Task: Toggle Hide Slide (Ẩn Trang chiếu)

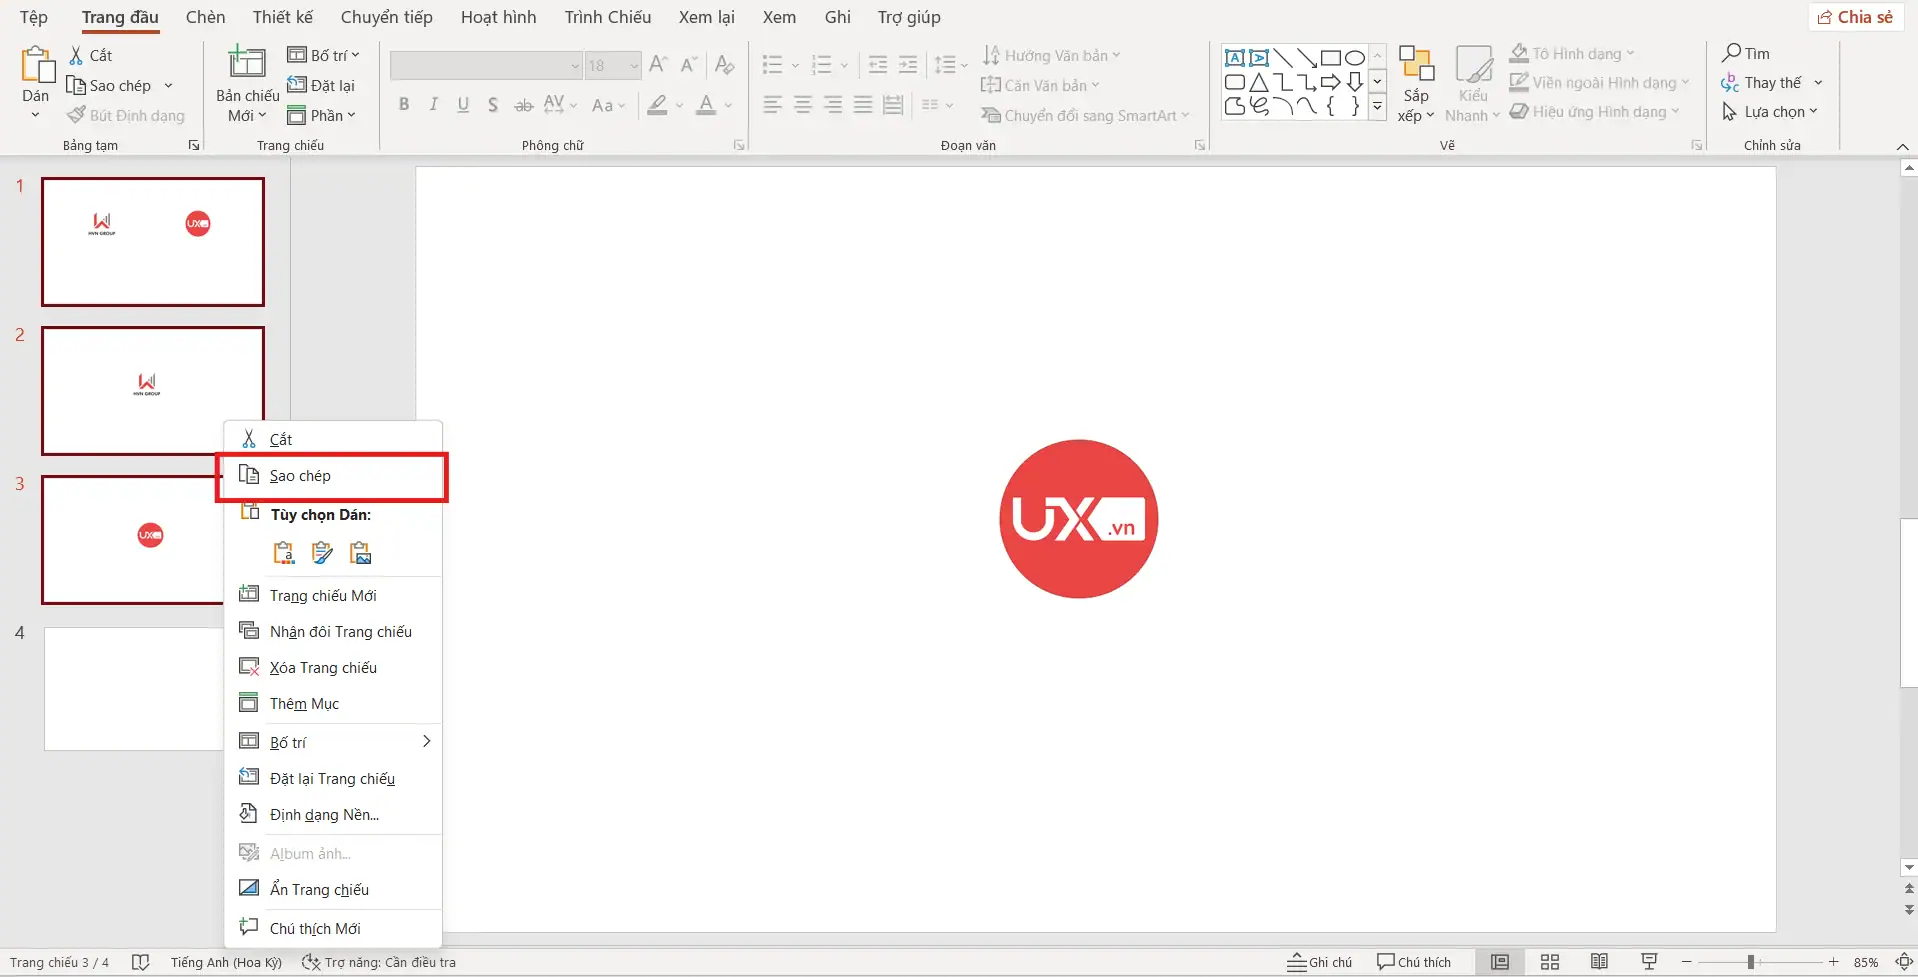Action: [319, 889]
